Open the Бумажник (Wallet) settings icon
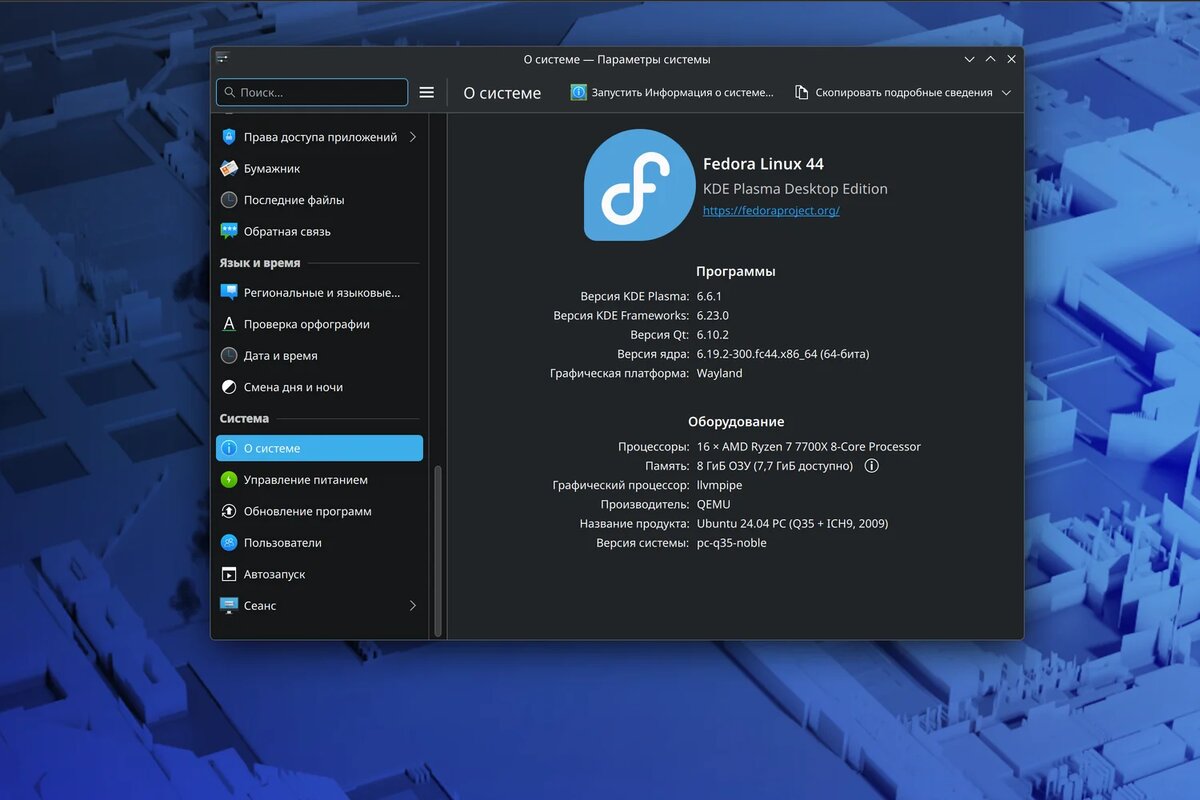Image resolution: width=1200 pixels, height=800 pixels. (228, 168)
